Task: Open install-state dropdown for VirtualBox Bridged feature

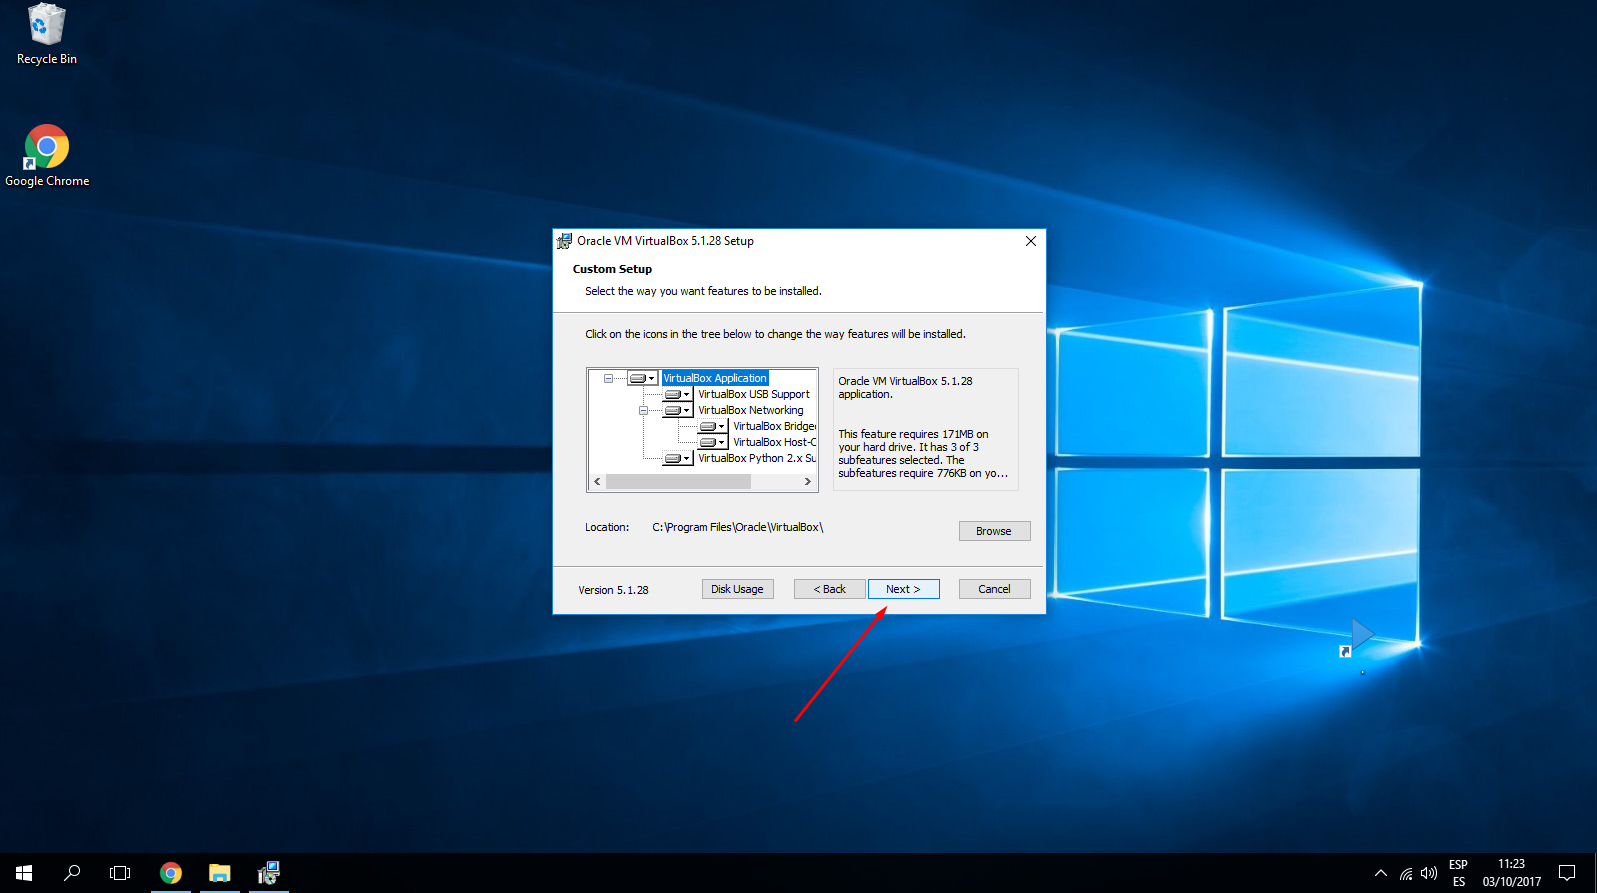Action: tap(712, 426)
